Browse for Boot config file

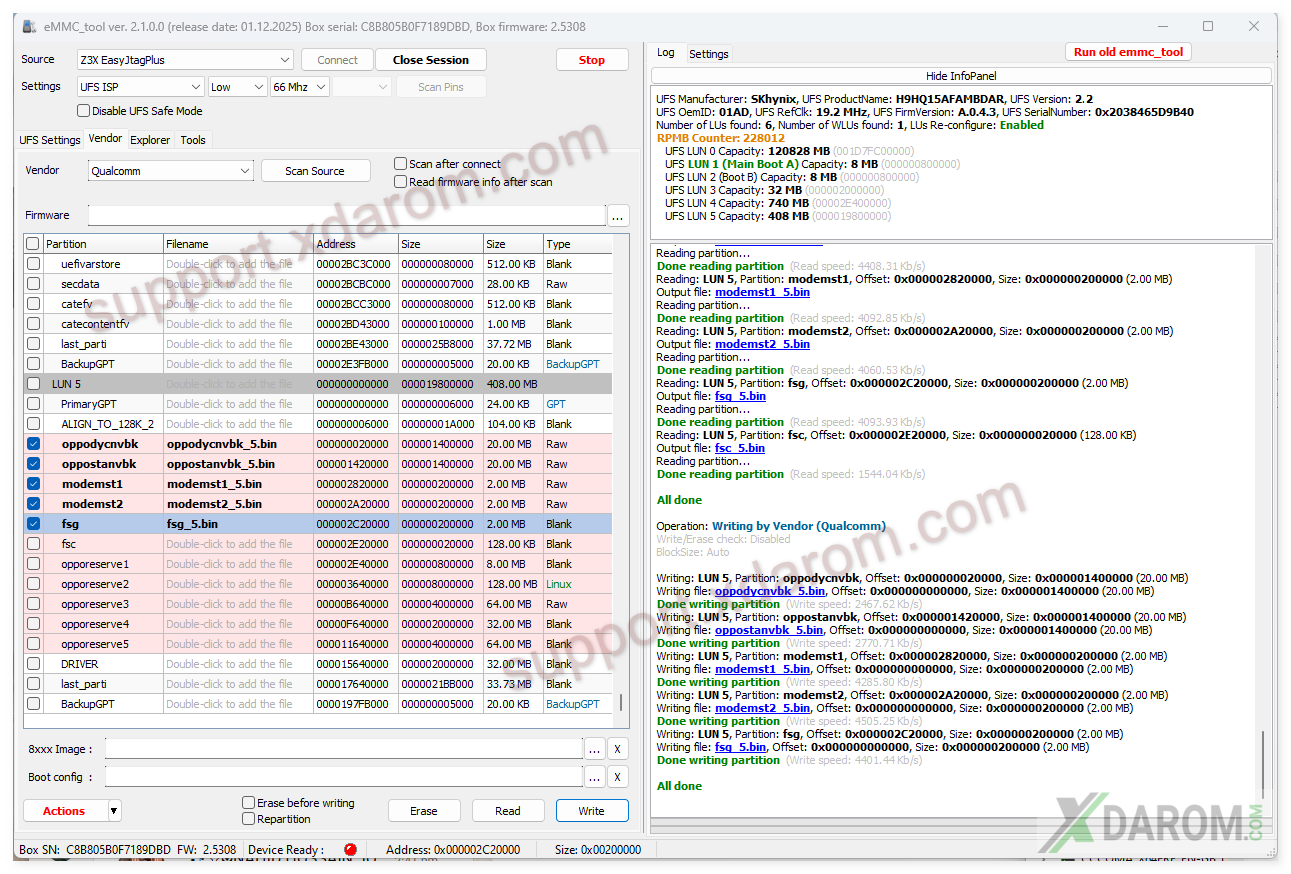coord(595,777)
